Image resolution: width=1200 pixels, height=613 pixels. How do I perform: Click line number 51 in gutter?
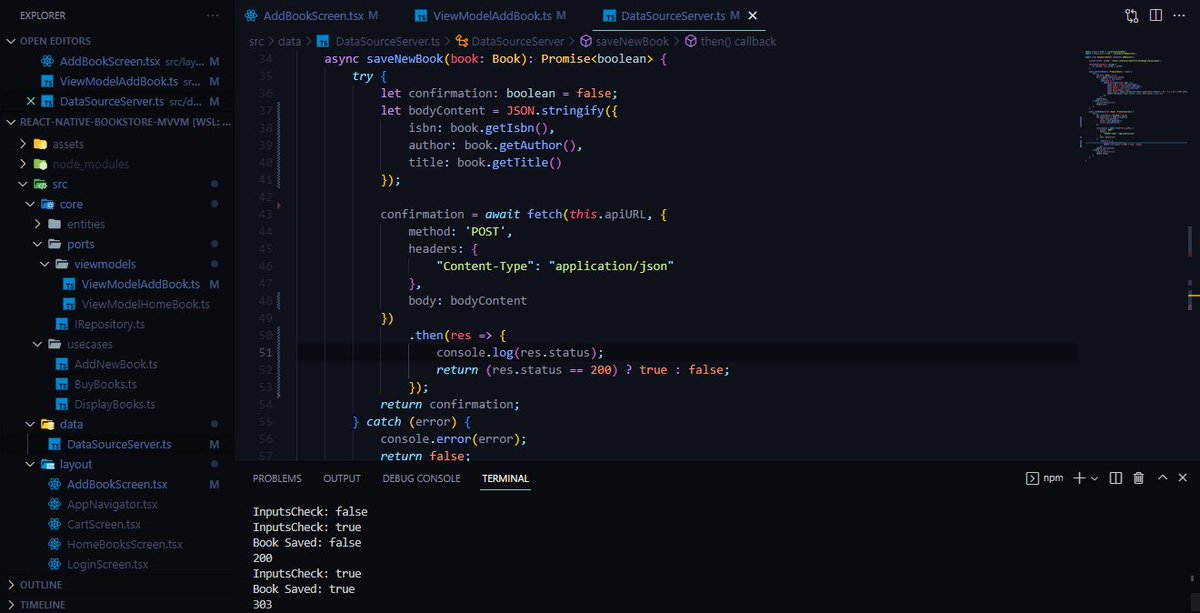(266, 352)
